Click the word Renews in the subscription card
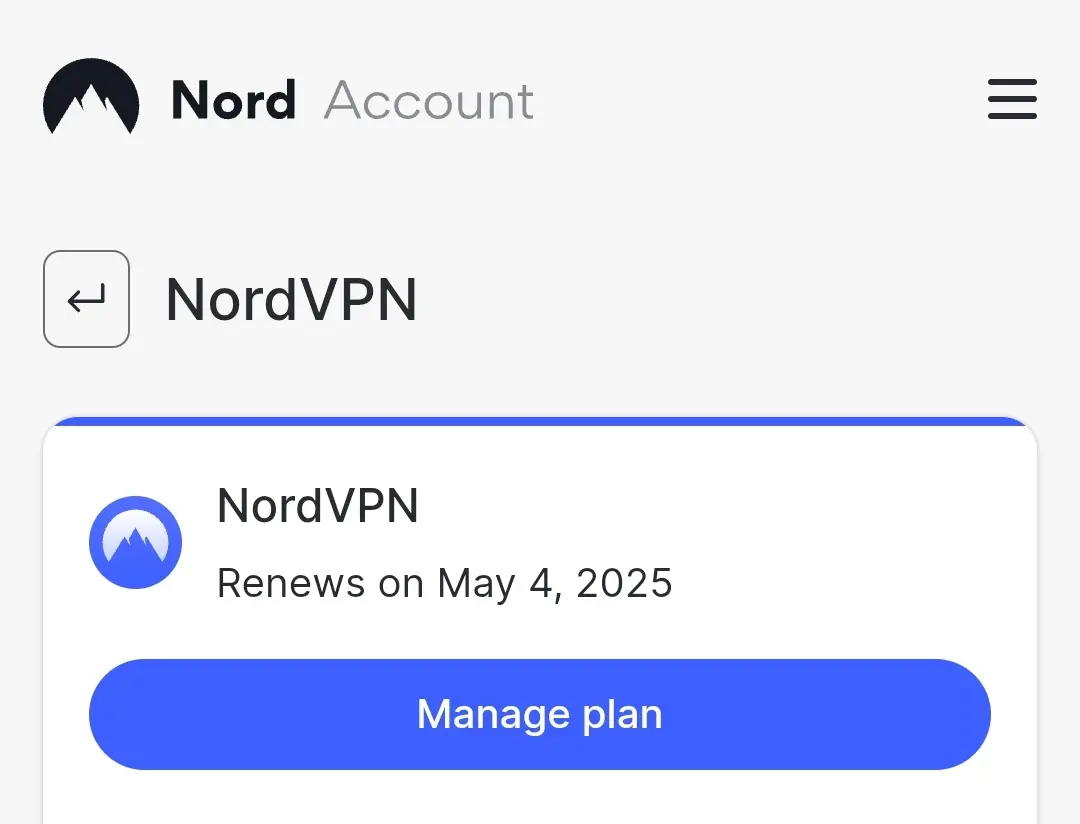1080x824 pixels. tap(291, 584)
